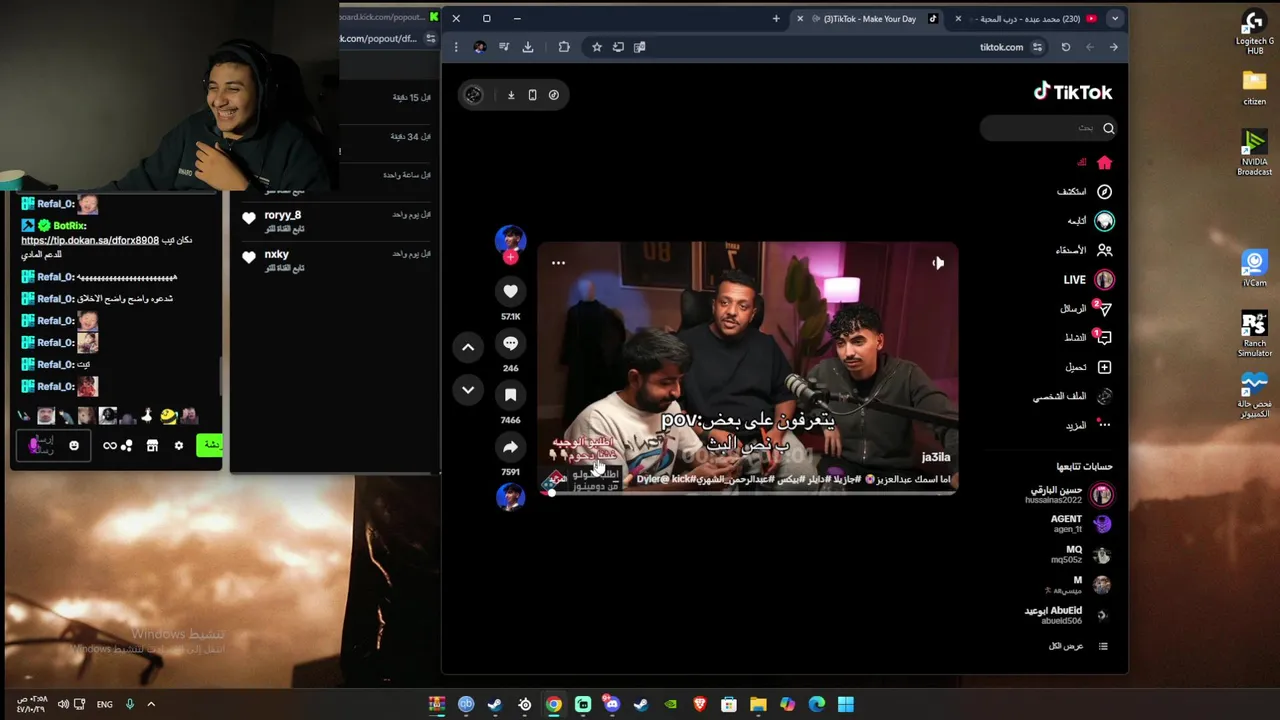Open the site information control beside tiktok.com

point(1037,47)
